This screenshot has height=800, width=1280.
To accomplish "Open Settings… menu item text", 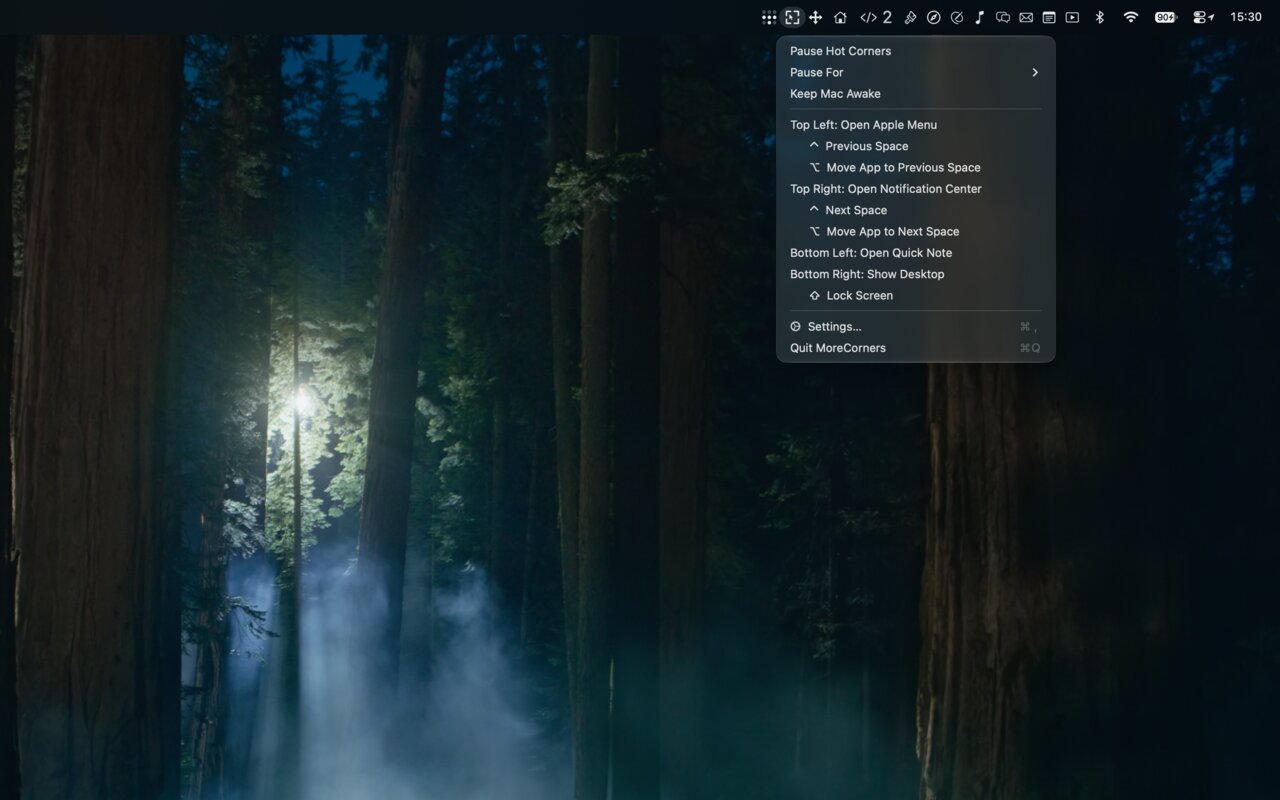I will (x=834, y=327).
